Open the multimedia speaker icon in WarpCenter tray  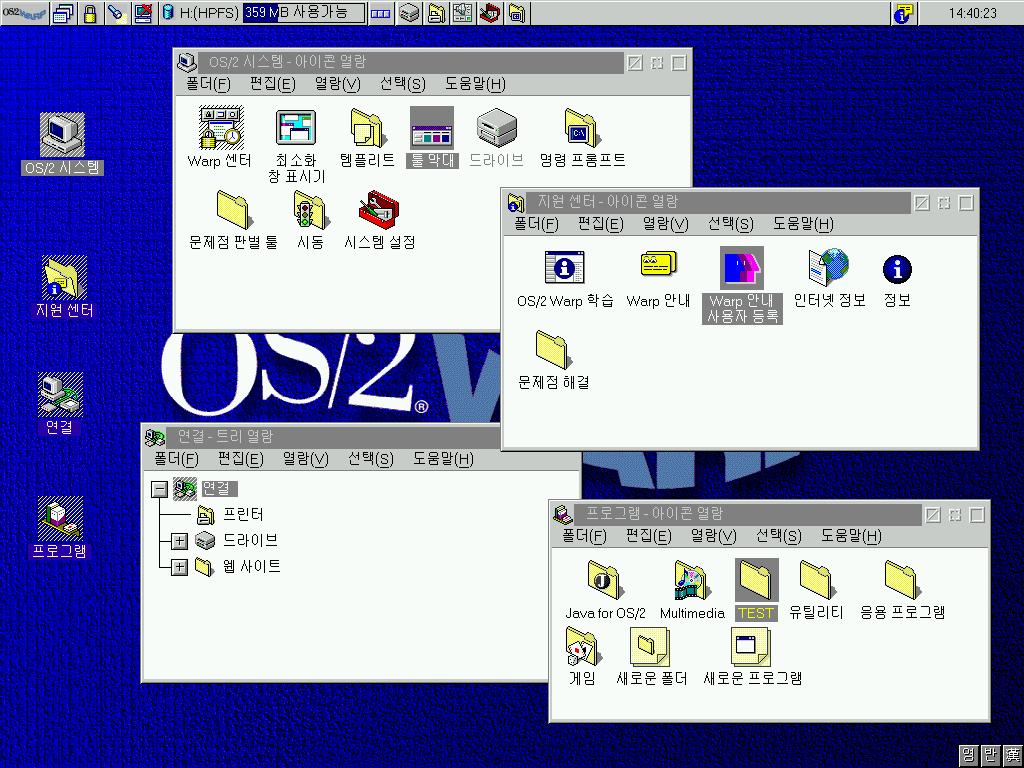click(462, 12)
